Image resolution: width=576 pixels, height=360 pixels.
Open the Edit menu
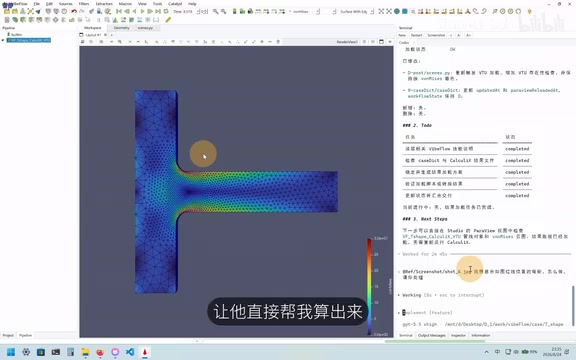coord(49,4)
